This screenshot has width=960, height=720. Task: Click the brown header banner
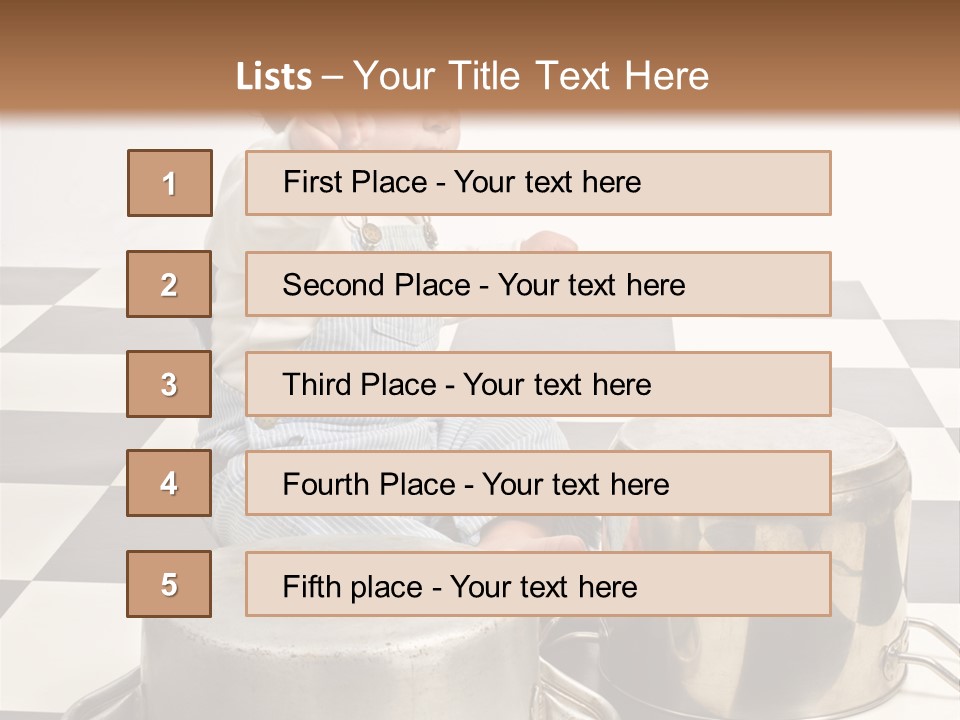[480, 56]
